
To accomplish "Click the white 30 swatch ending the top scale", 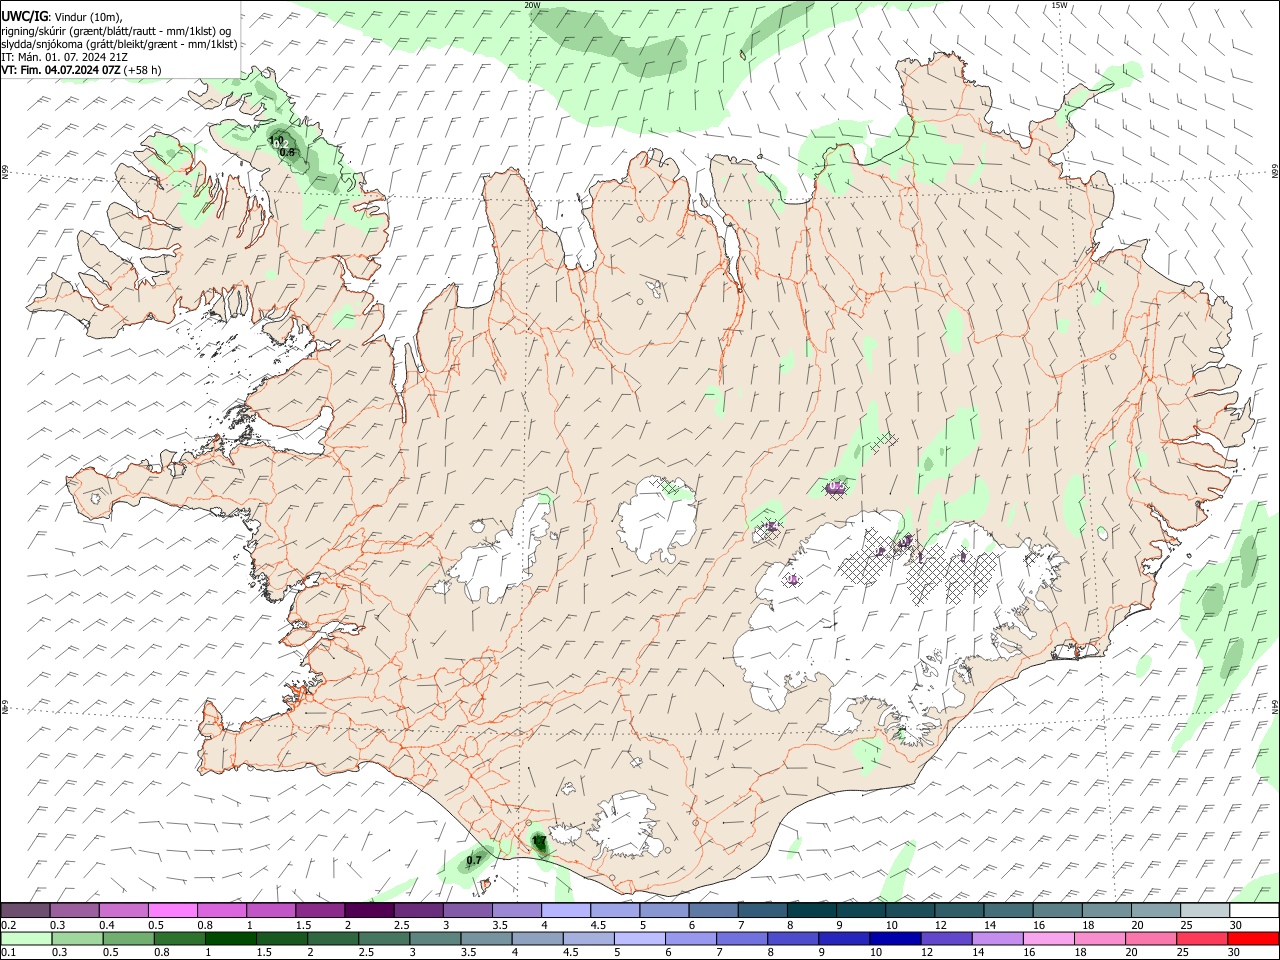I will point(1255,911).
